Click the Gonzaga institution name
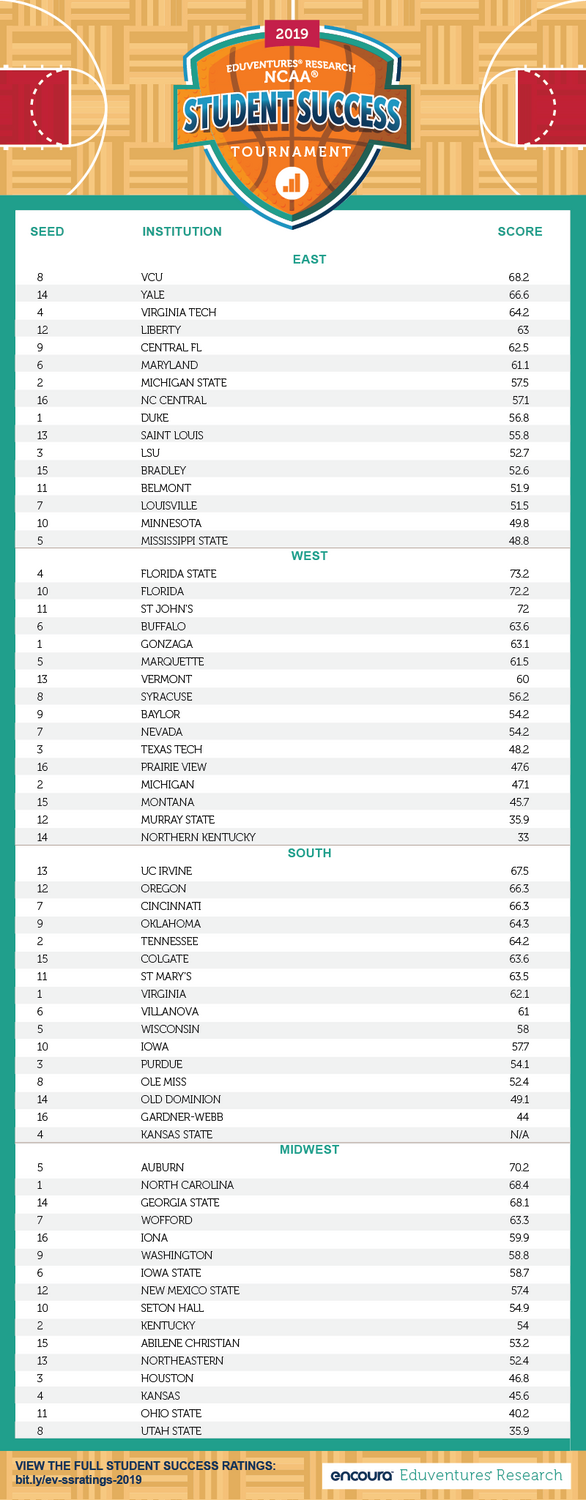The width and height of the screenshot is (586, 1500). (x=167, y=644)
